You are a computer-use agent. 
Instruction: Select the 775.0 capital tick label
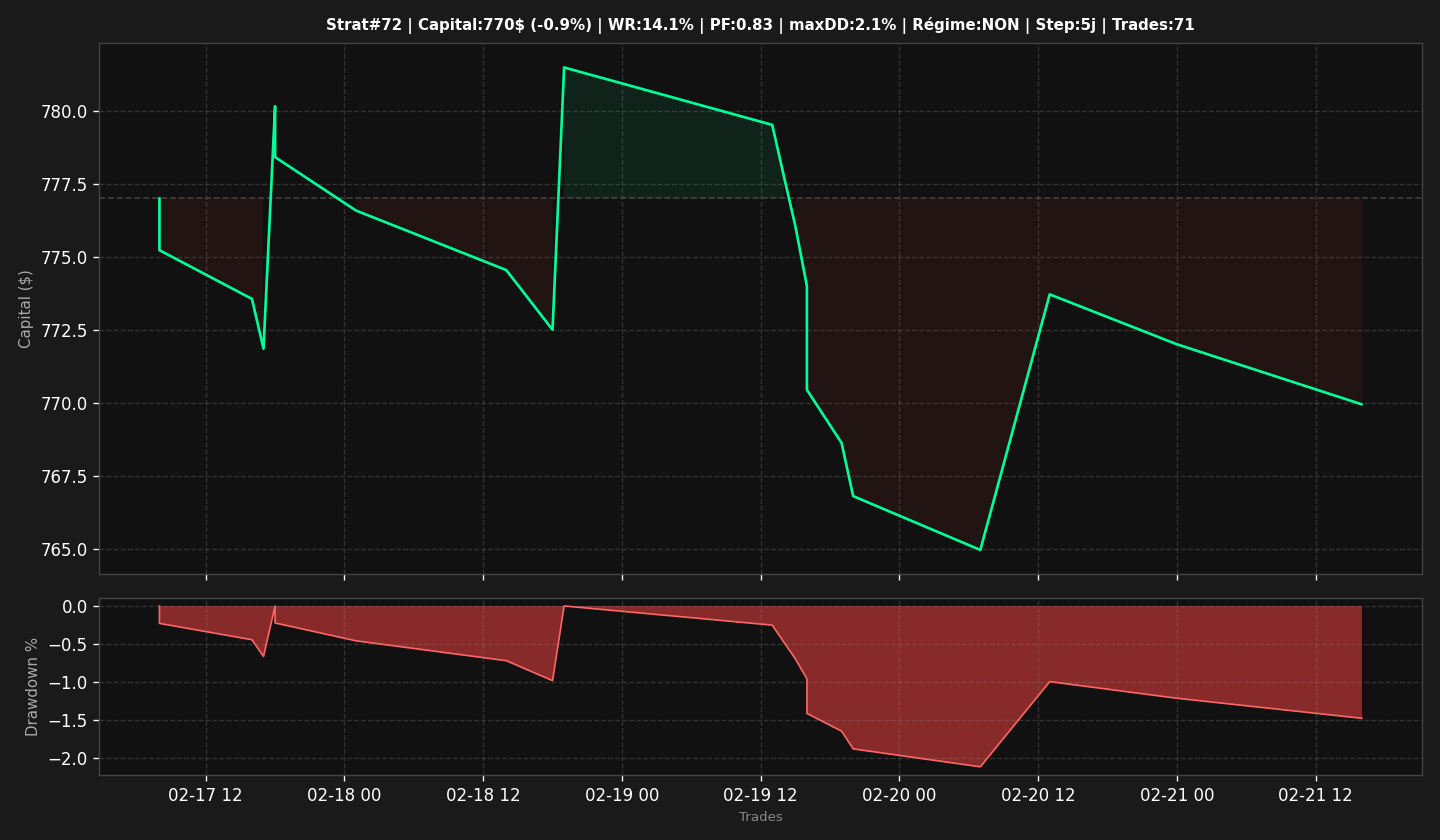(x=65, y=258)
